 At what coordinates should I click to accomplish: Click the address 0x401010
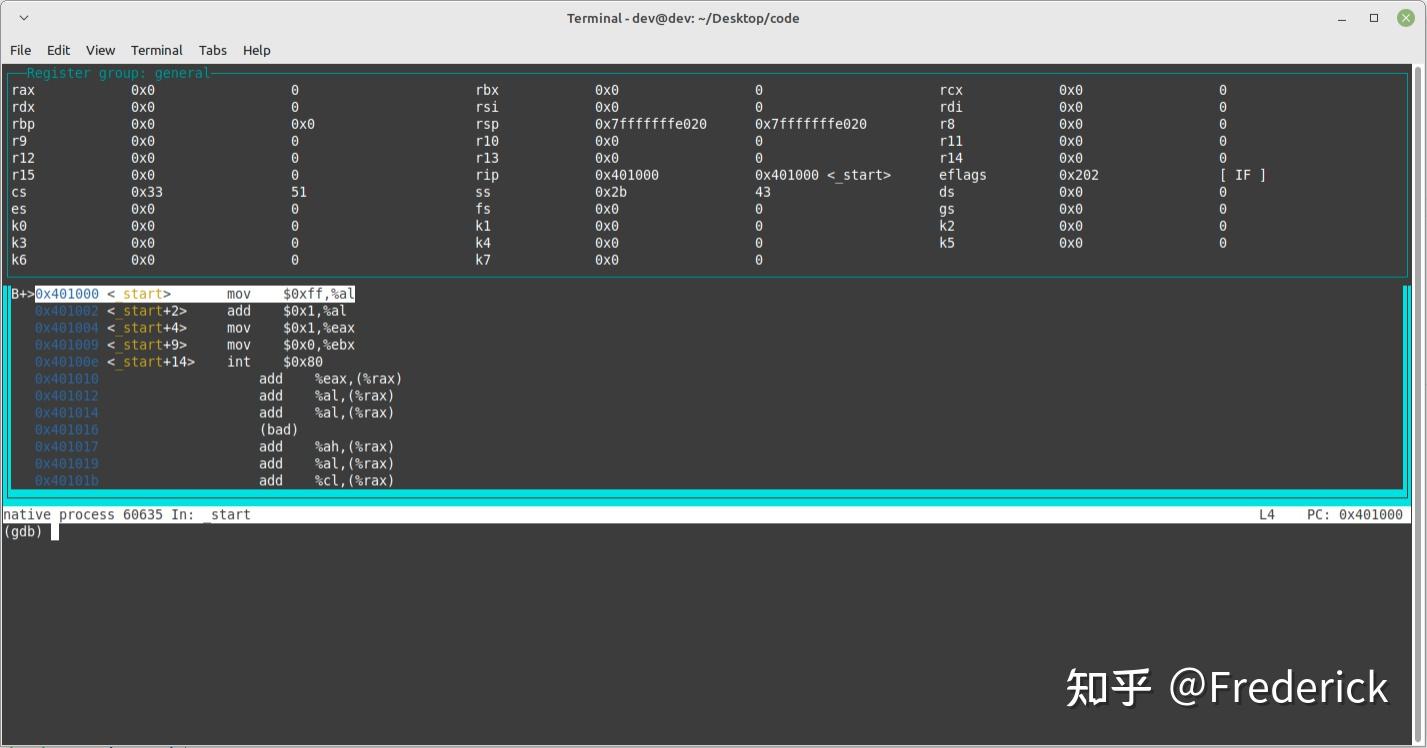[67, 379]
